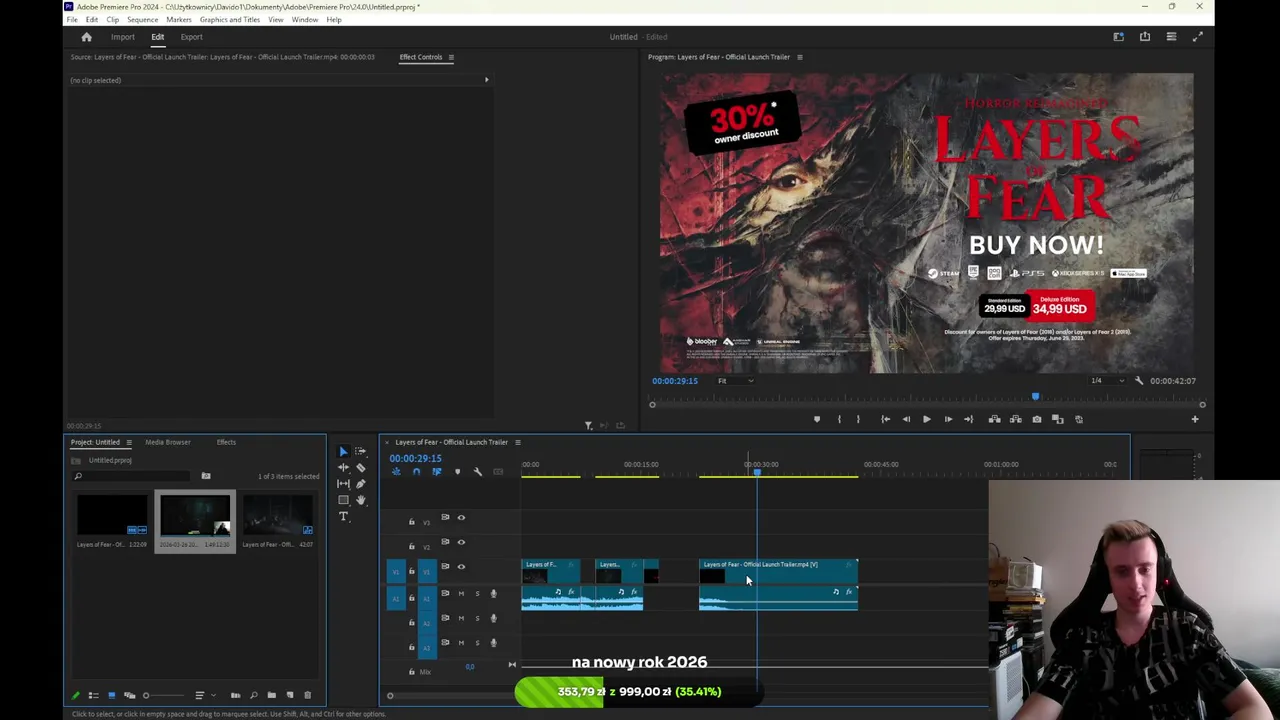Select the Slip tool
Image resolution: width=1280 pixels, height=720 pixels.
(x=343, y=484)
